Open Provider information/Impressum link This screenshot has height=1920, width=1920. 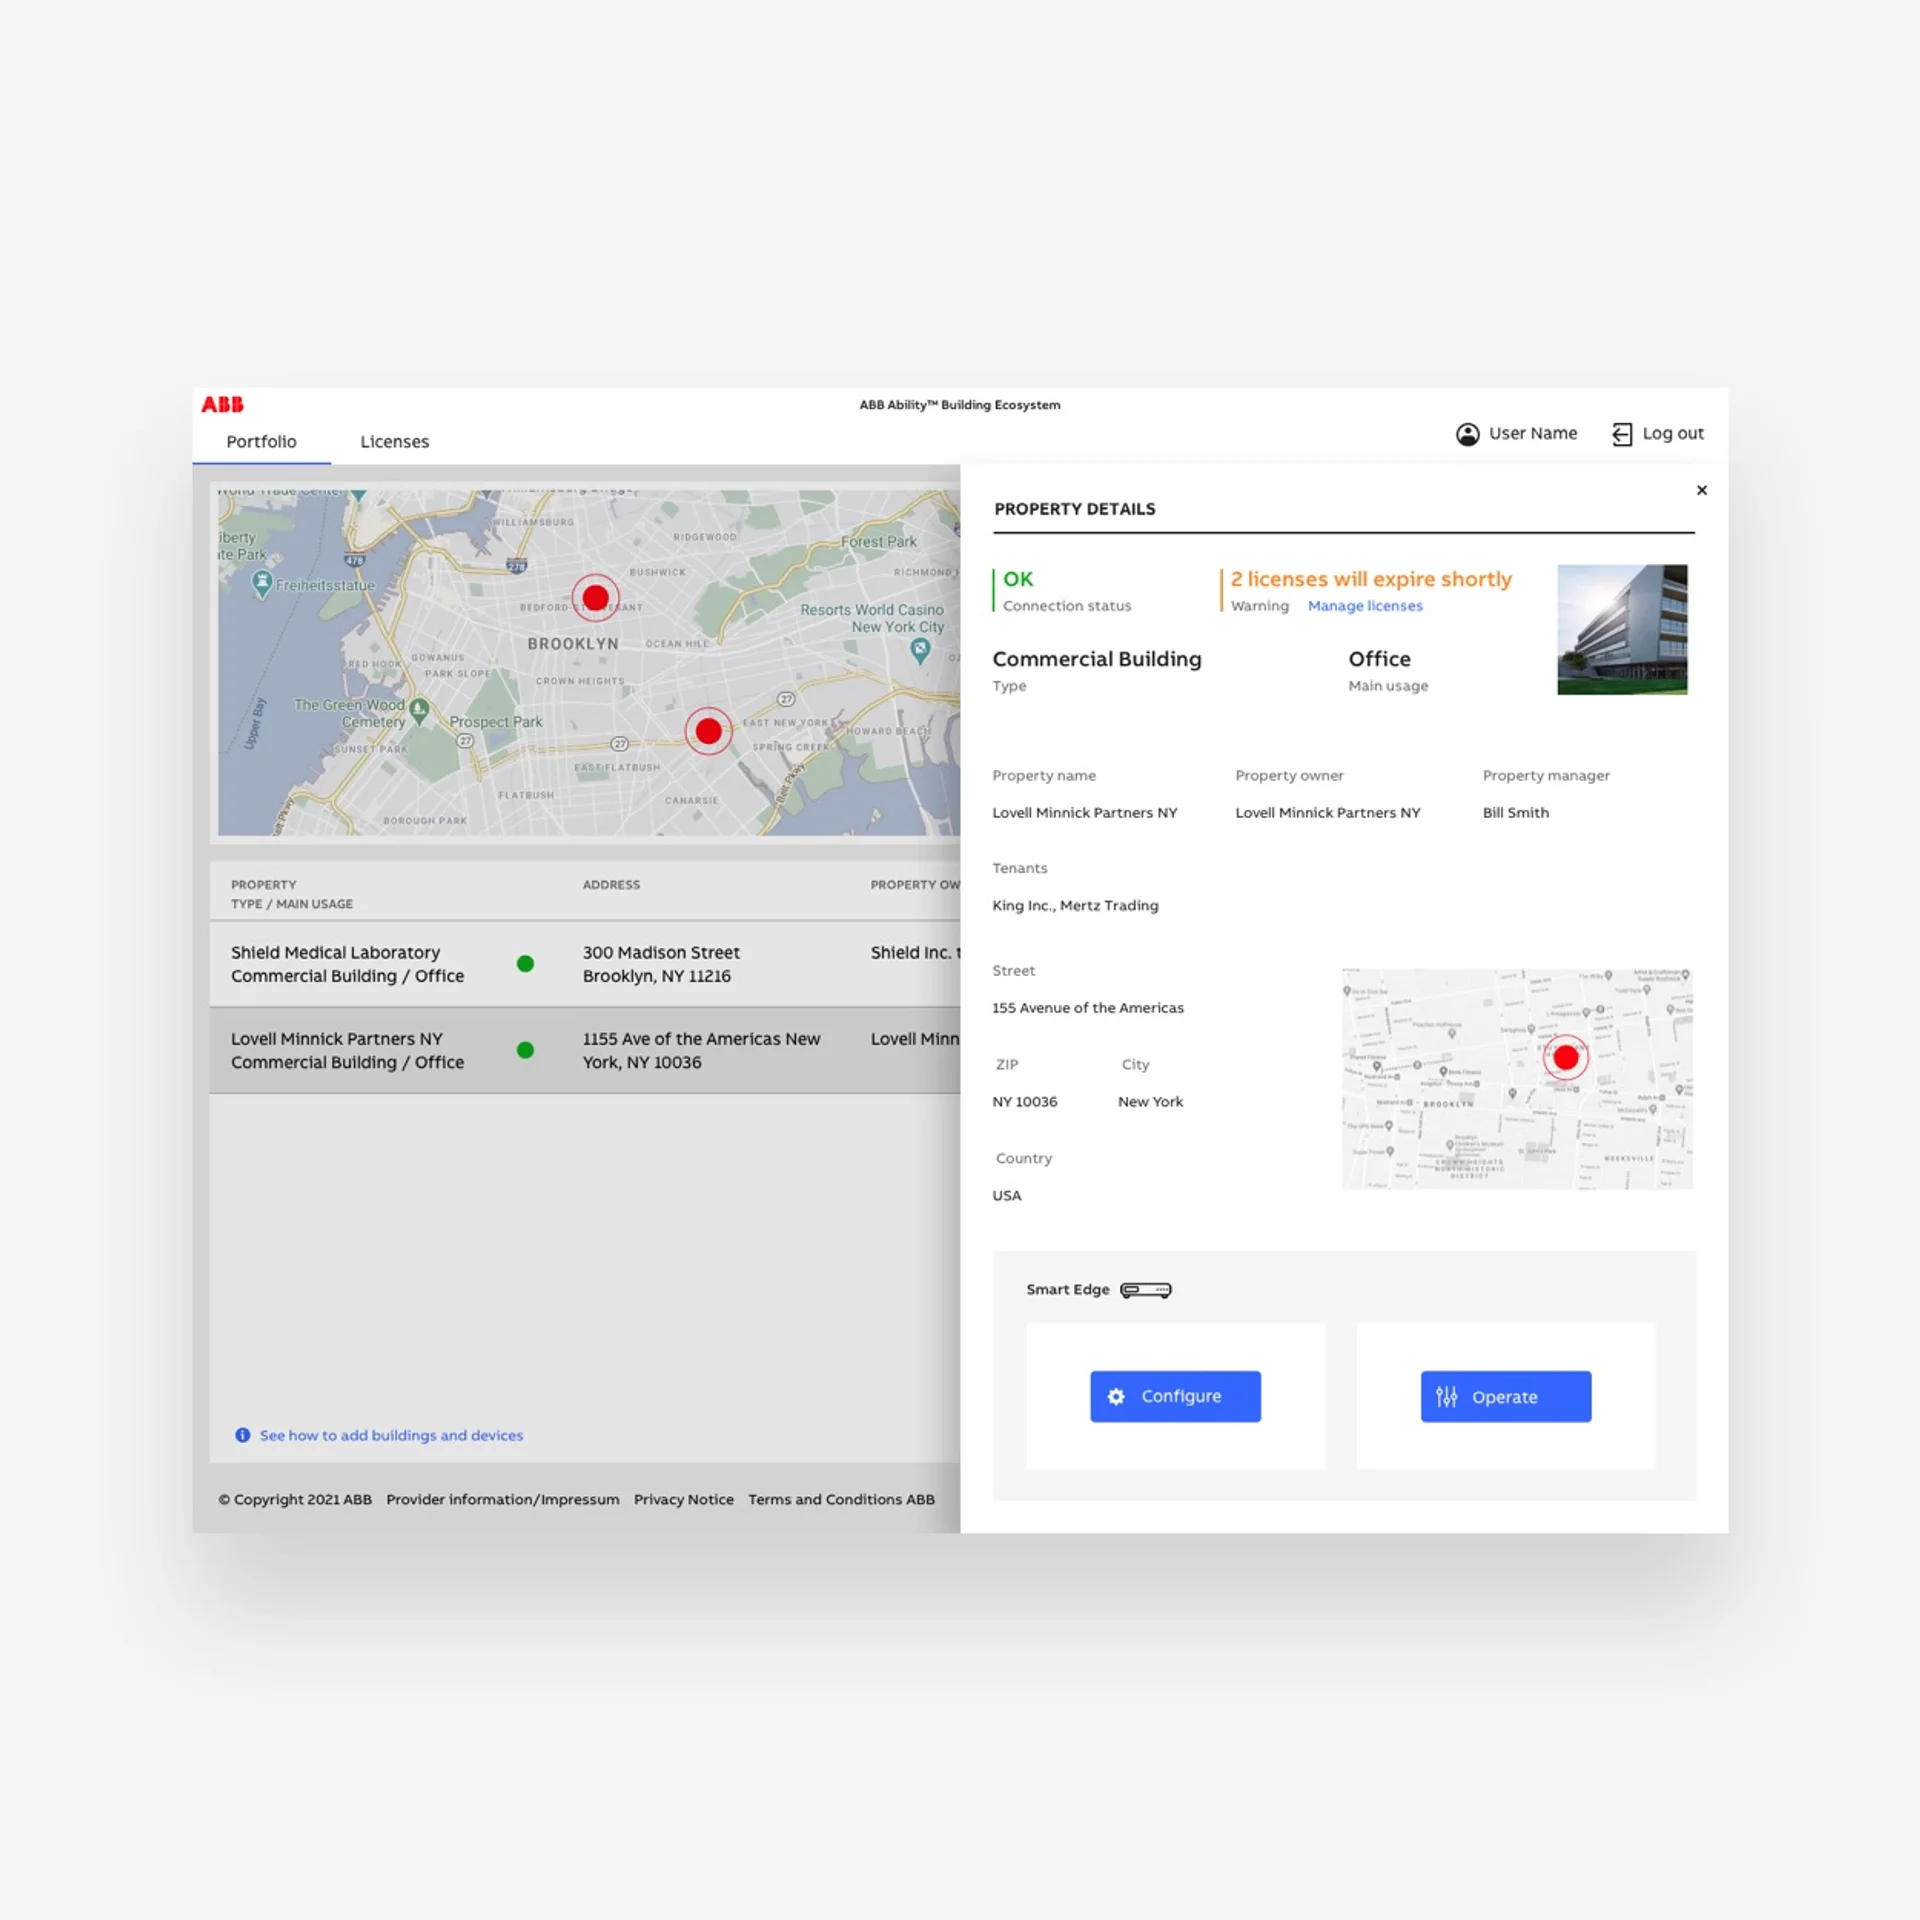tap(503, 1499)
